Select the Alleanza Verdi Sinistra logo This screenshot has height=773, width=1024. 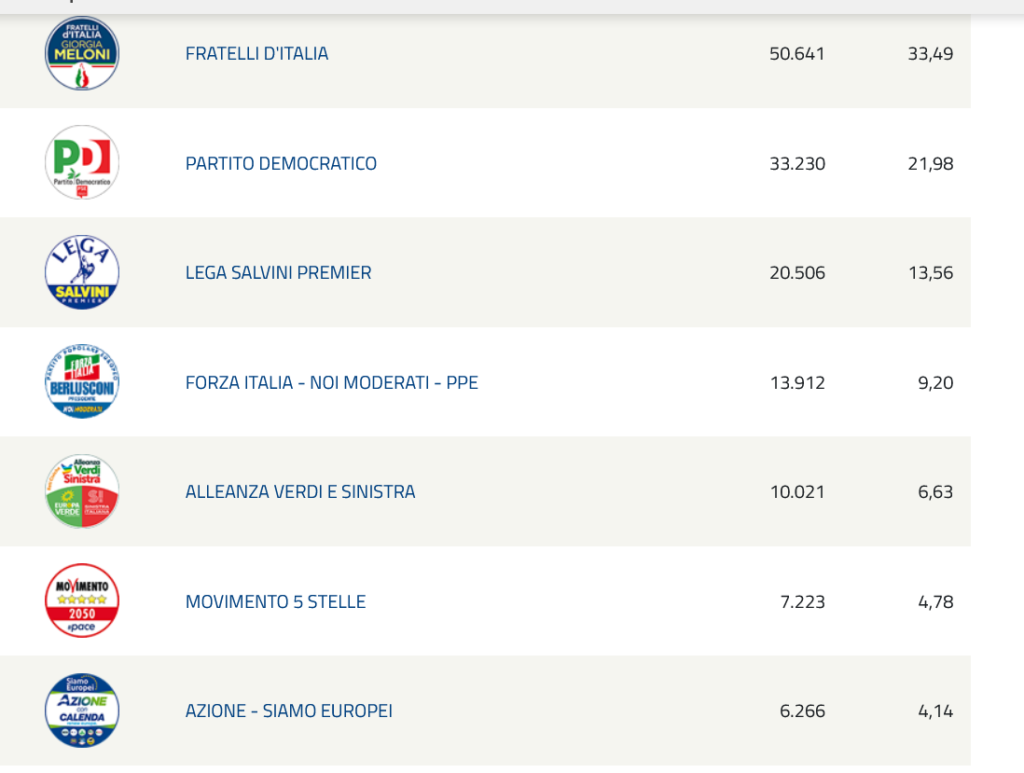[x=82, y=492]
